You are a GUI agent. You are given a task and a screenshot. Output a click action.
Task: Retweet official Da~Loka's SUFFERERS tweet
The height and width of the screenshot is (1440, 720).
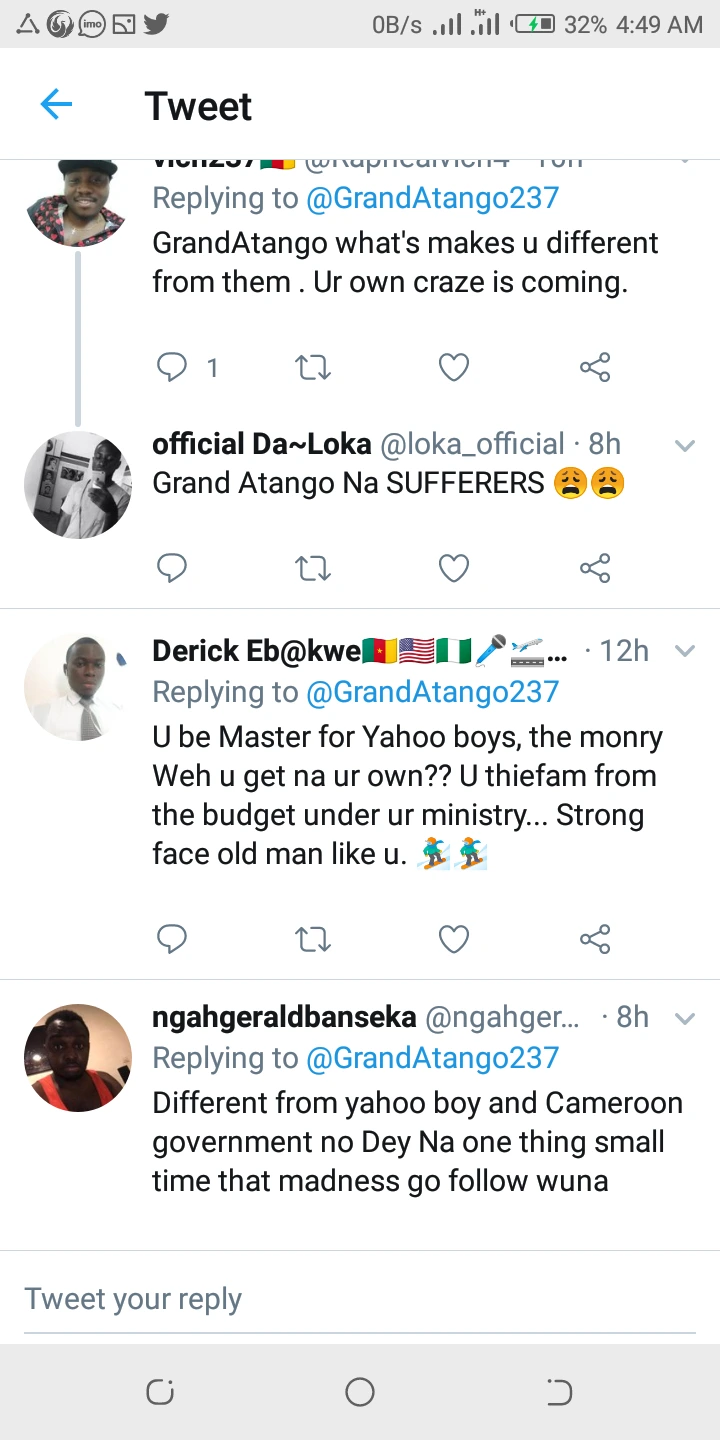pyautogui.click(x=313, y=569)
